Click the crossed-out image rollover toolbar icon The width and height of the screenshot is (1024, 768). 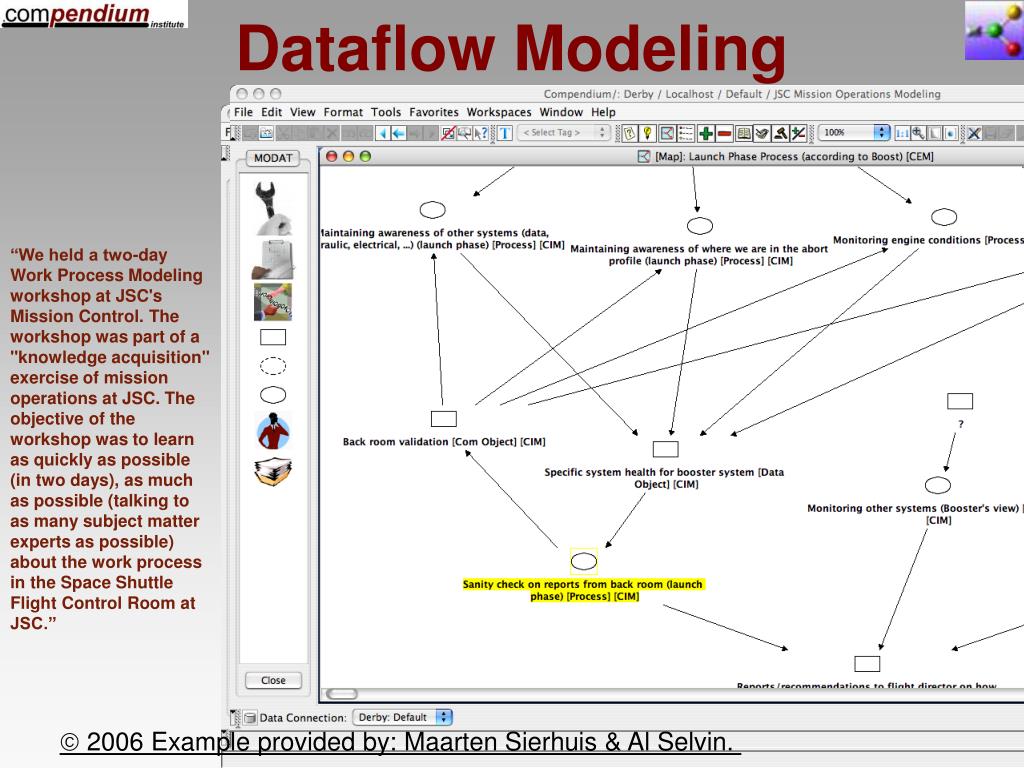[x=448, y=133]
